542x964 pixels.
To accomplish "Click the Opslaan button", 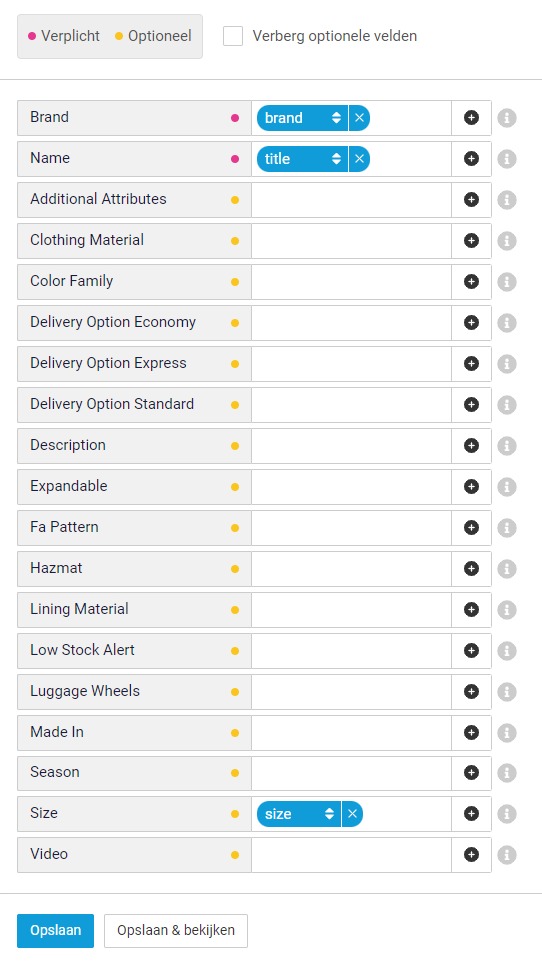I will pyautogui.click(x=55, y=931).
